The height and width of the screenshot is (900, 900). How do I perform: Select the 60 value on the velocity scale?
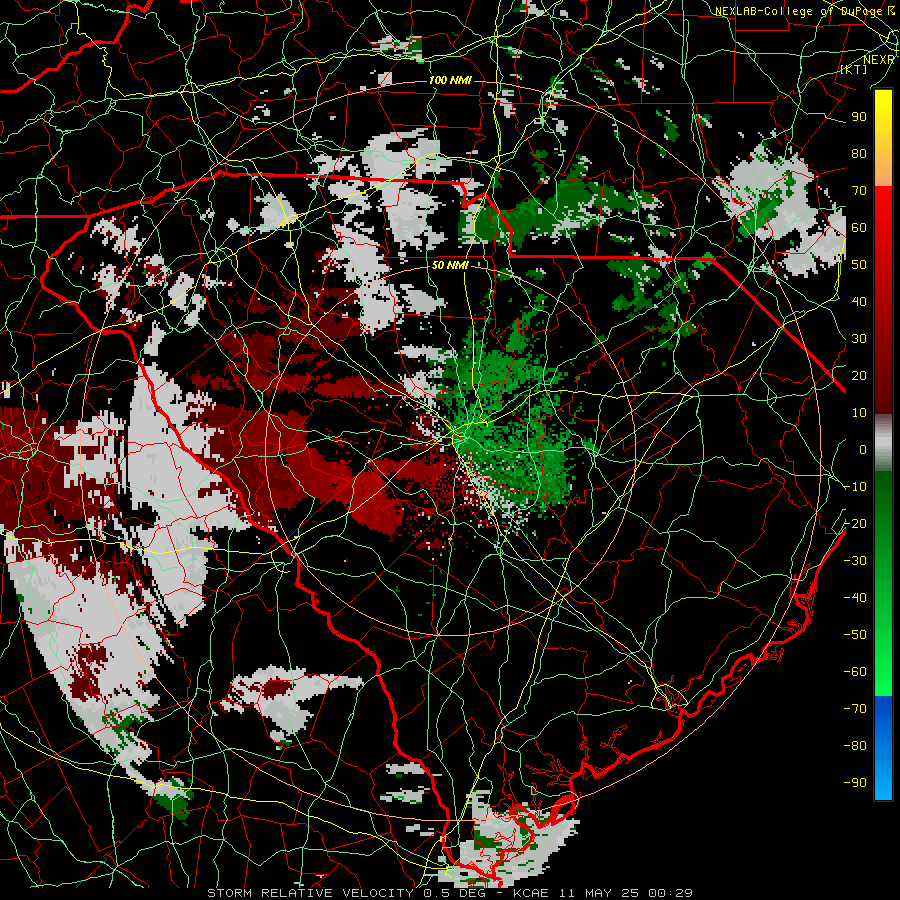(859, 228)
